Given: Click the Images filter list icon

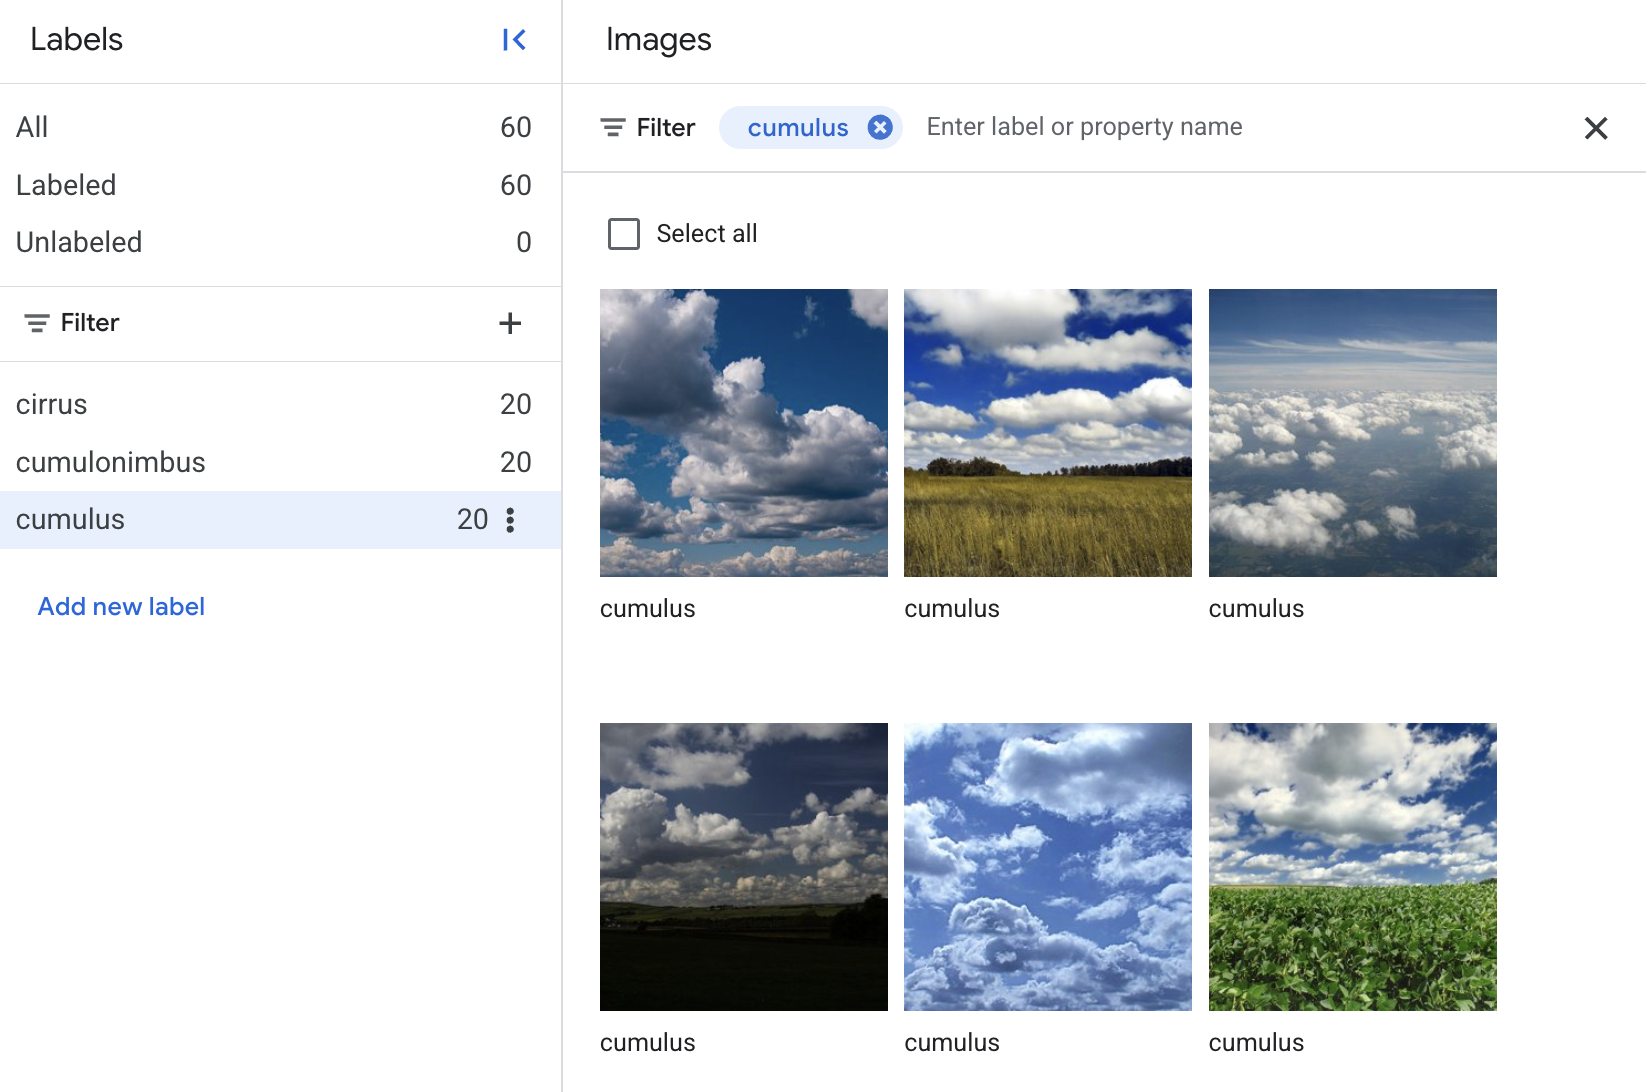Looking at the screenshot, I should click(x=613, y=128).
